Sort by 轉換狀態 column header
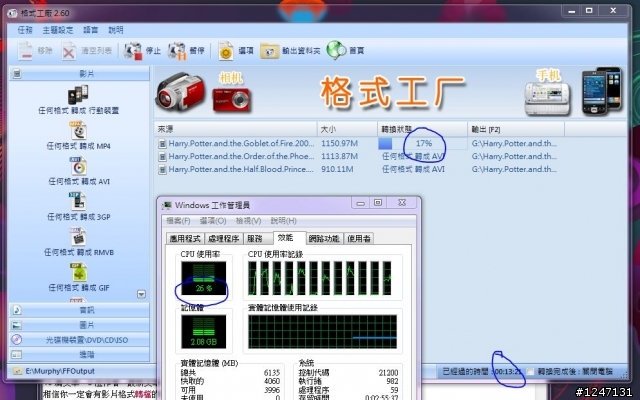Screen dimensions: 640x400 point(422,129)
